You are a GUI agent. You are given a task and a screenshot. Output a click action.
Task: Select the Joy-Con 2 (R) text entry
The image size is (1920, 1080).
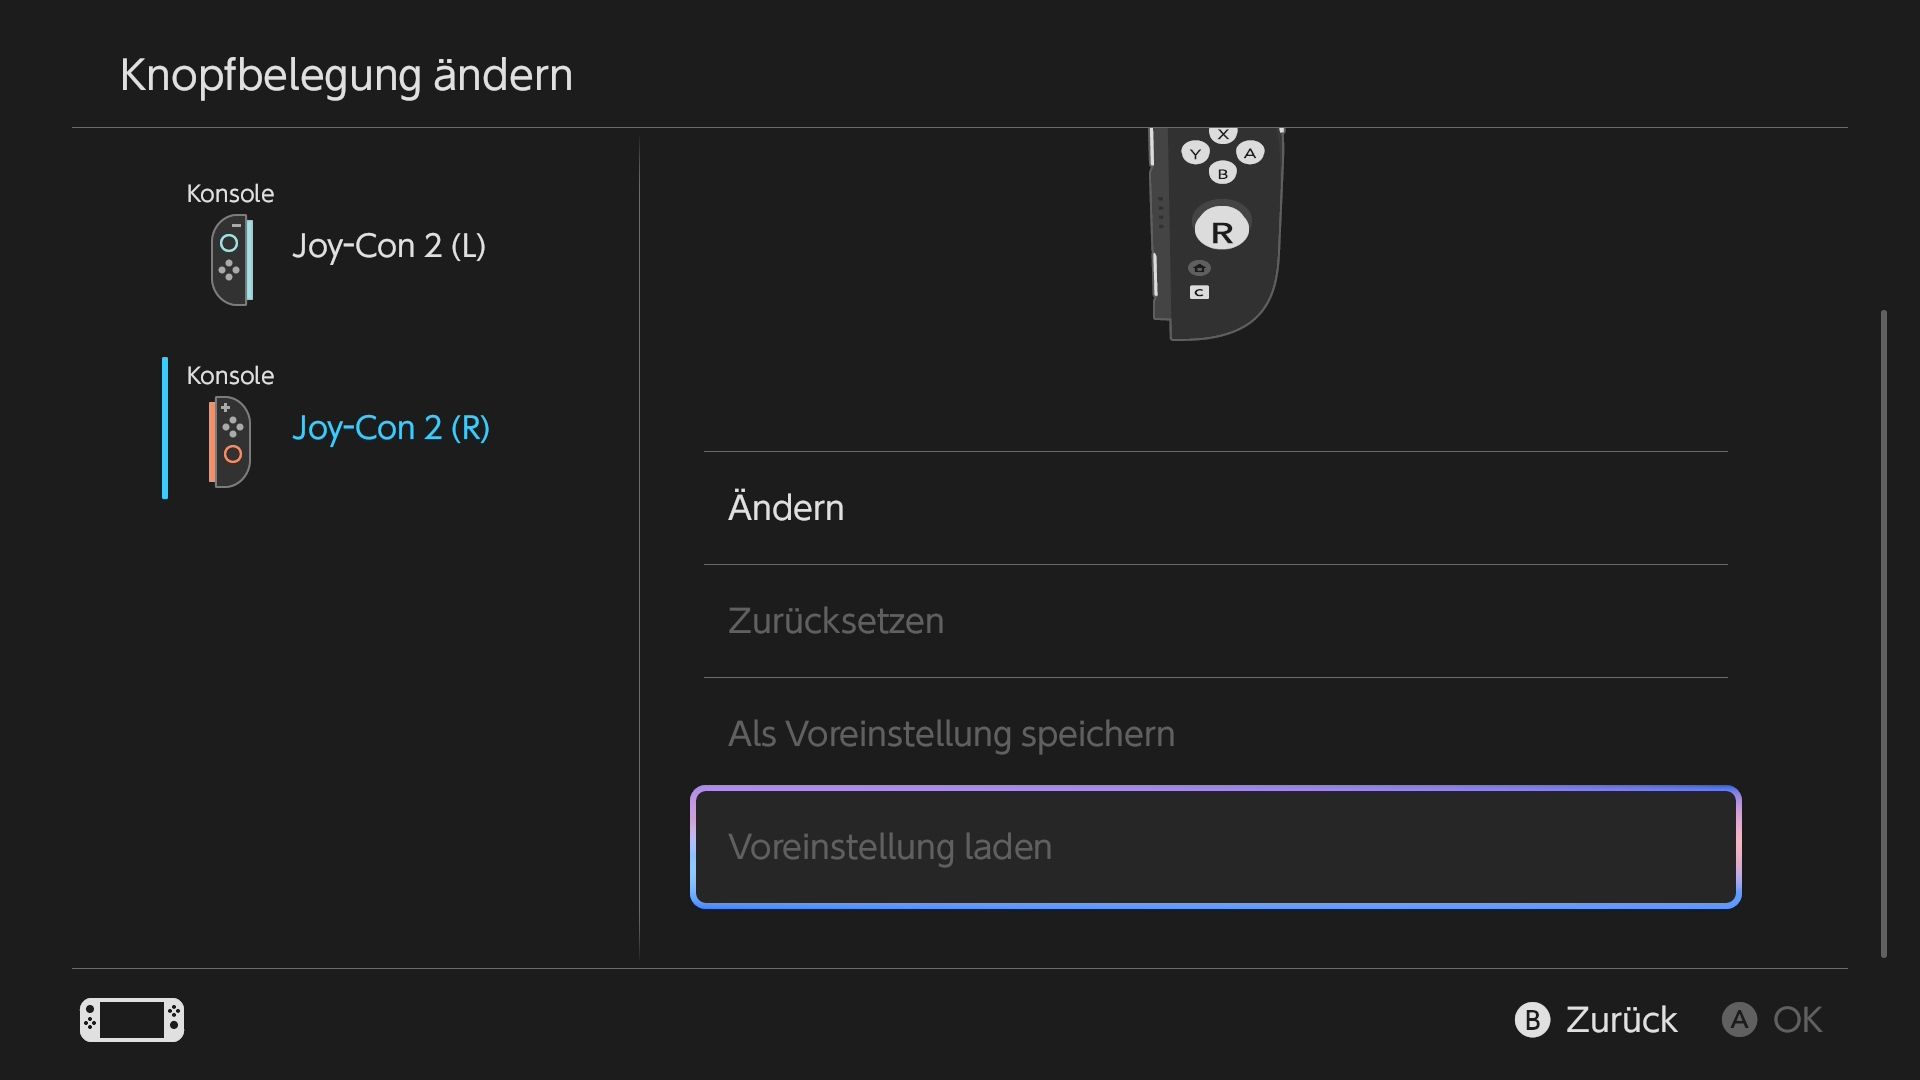391,428
